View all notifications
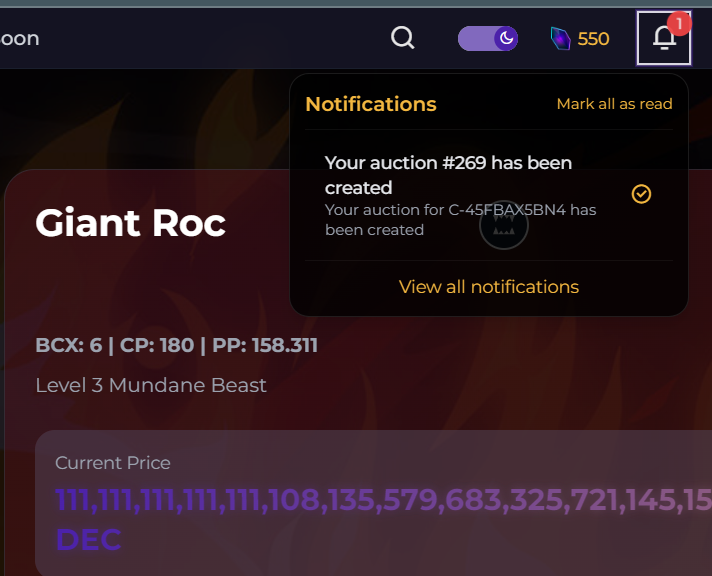Screen dimensions: 712x576 click(489, 287)
